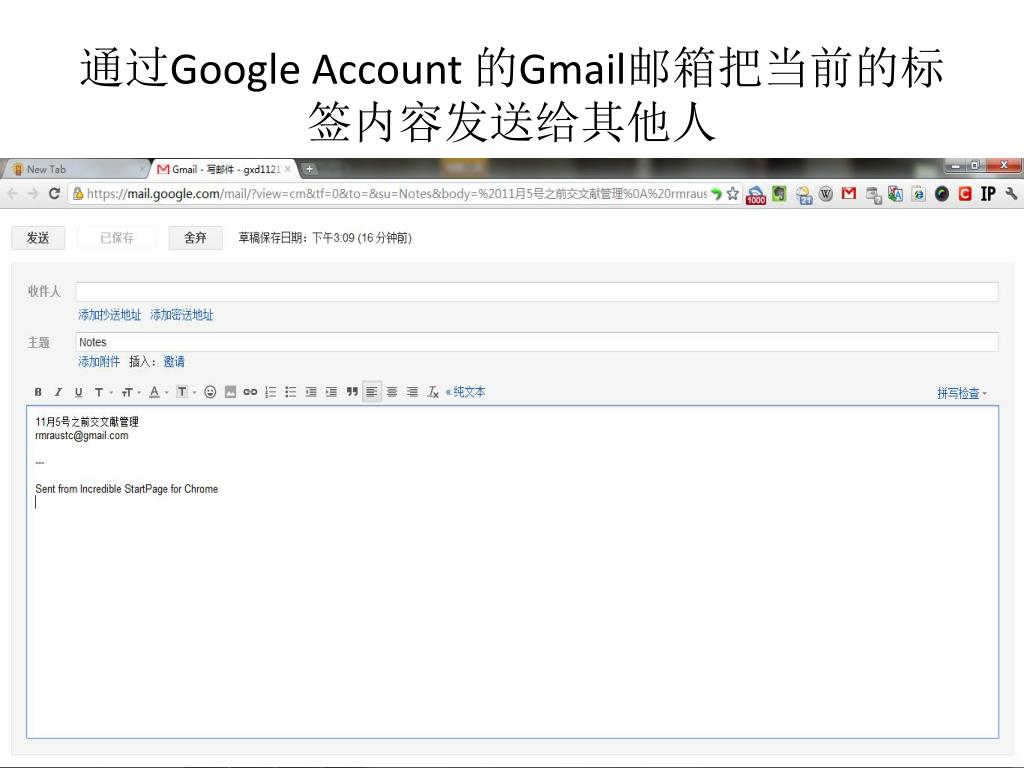
Task: Toggle bold formatting in the compose toolbar
Action: [x=38, y=392]
